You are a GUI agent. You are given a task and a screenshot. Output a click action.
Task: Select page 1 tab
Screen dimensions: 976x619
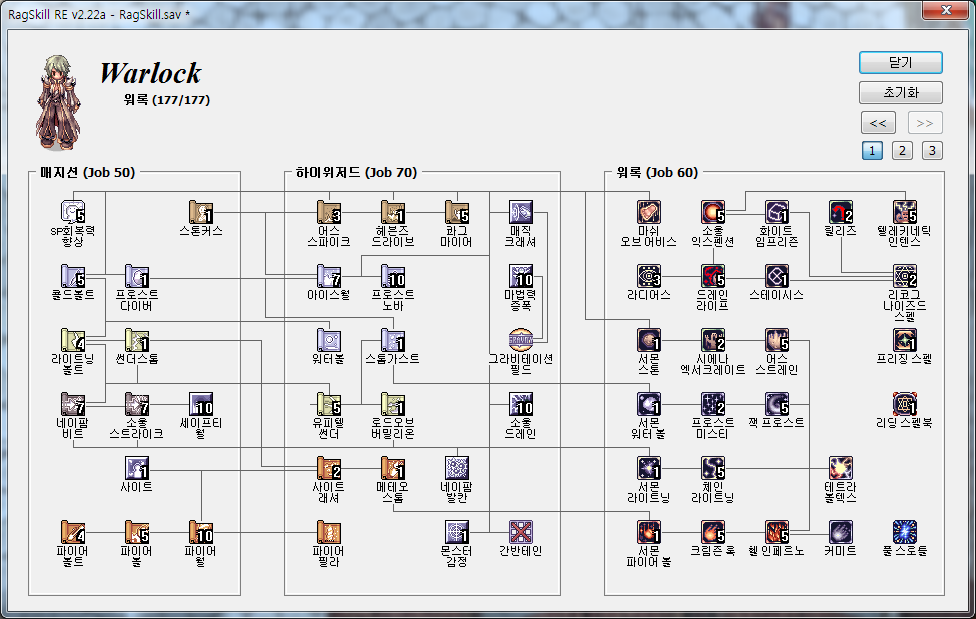pos(872,151)
